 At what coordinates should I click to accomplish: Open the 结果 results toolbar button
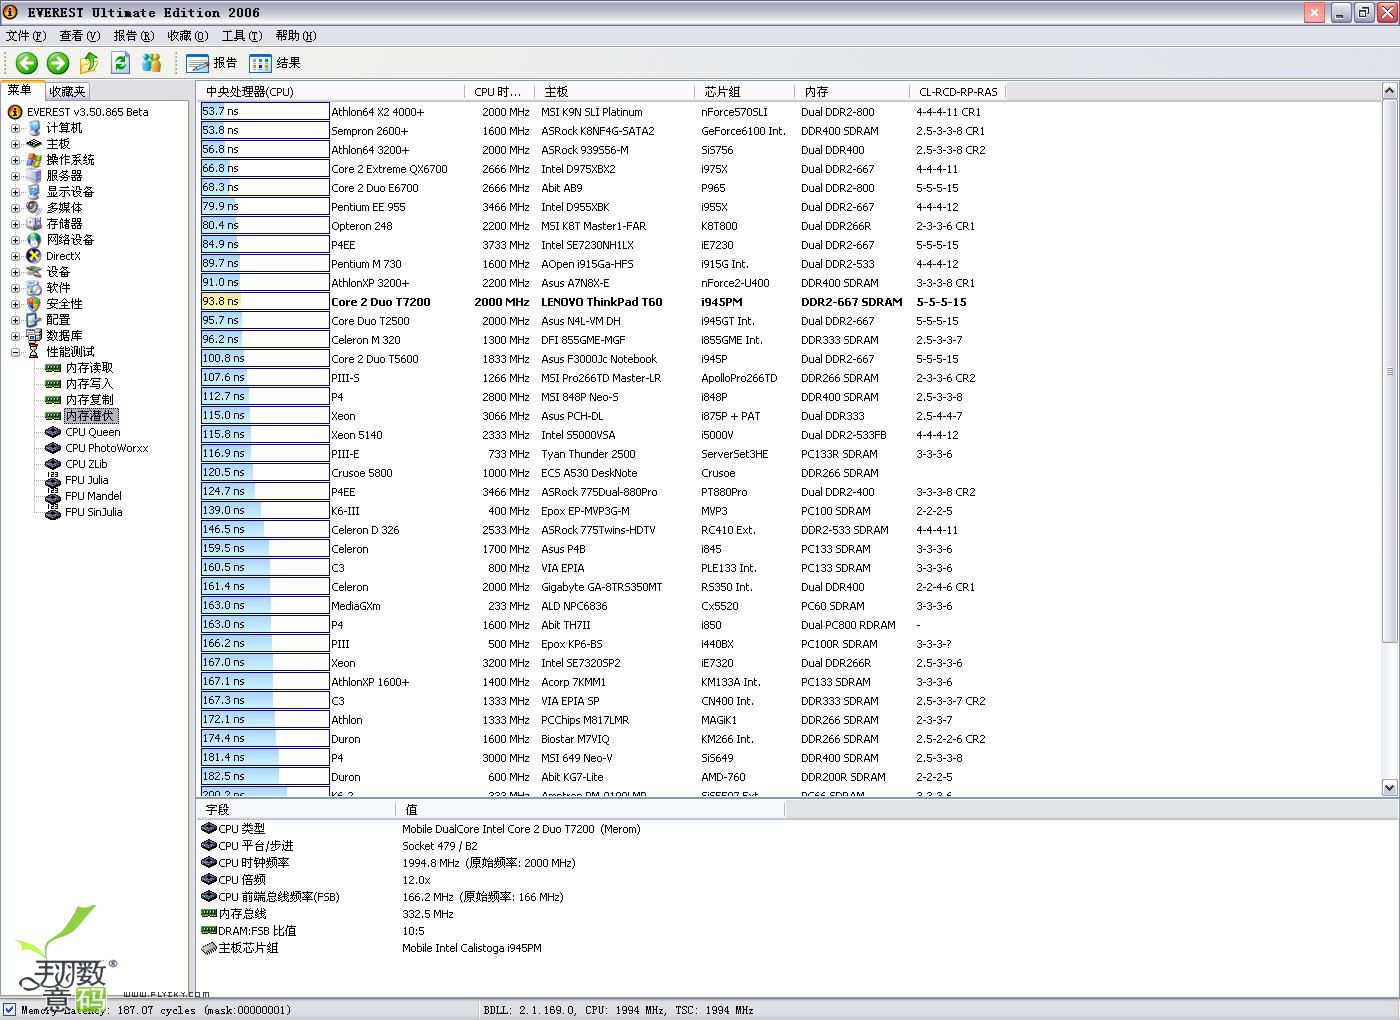point(275,63)
